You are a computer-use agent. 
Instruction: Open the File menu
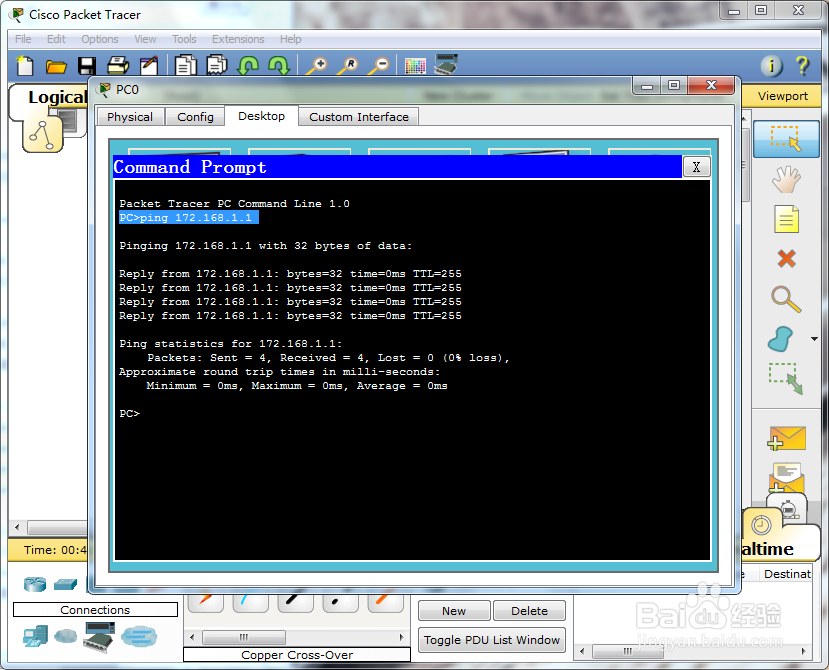click(x=23, y=39)
